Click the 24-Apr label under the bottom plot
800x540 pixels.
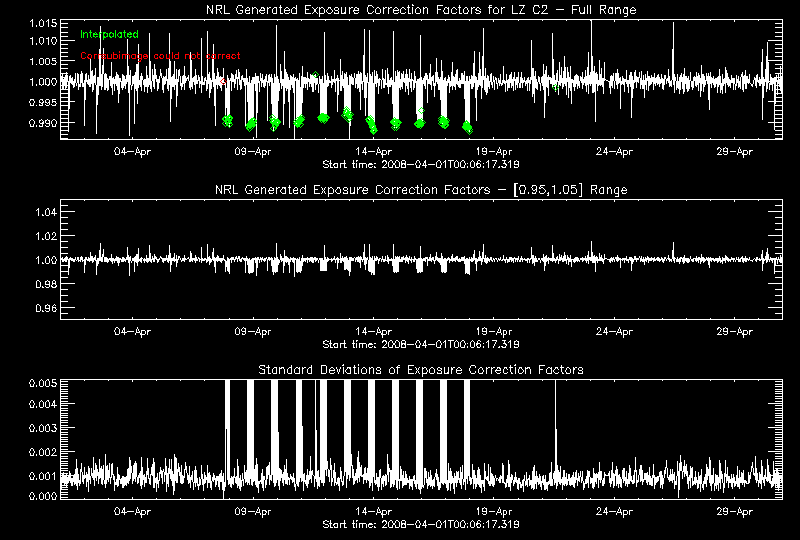coord(614,511)
